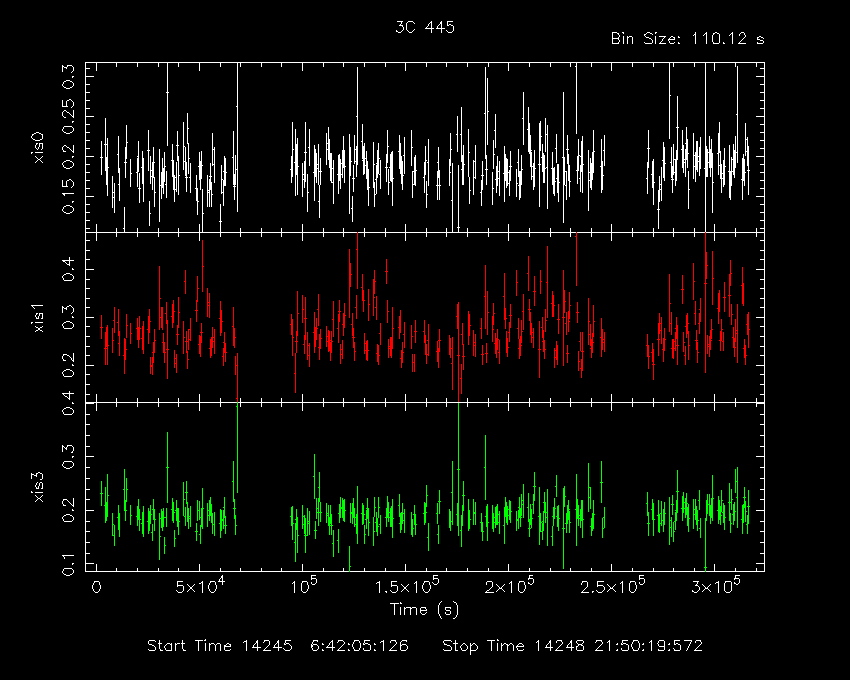Click the "xis1" y-axis label

[39, 318]
